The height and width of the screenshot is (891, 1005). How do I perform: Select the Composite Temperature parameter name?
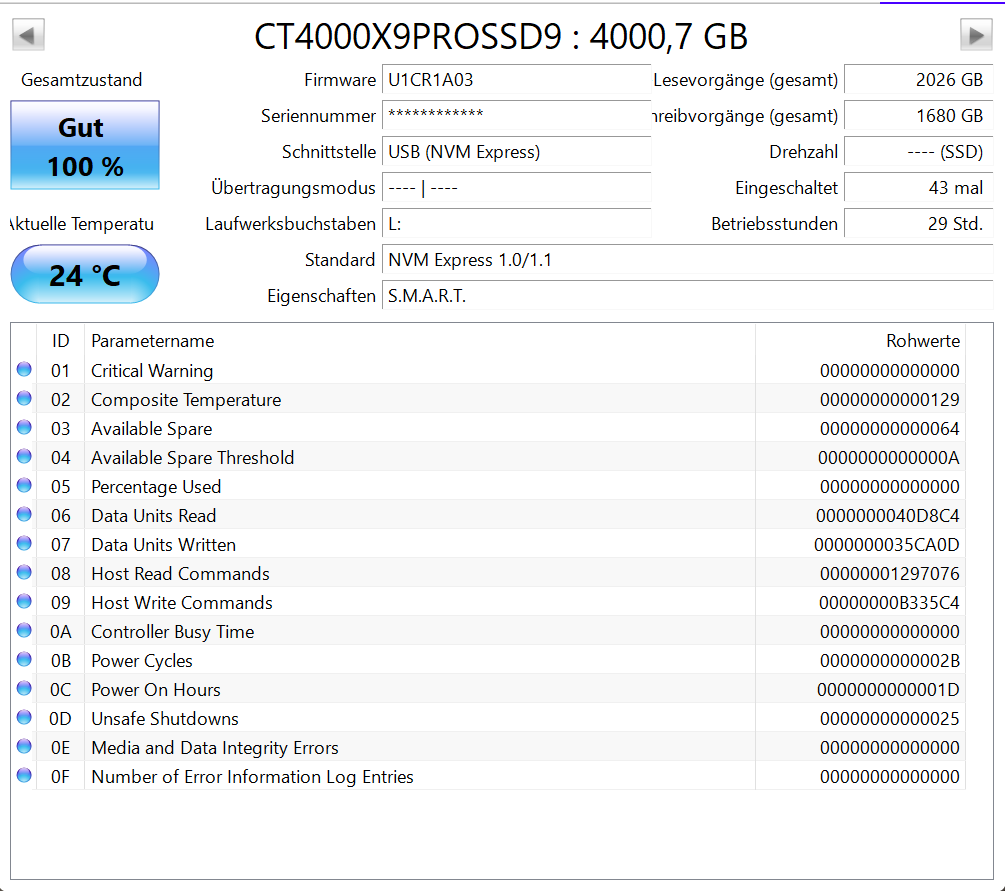pos(186,400)
